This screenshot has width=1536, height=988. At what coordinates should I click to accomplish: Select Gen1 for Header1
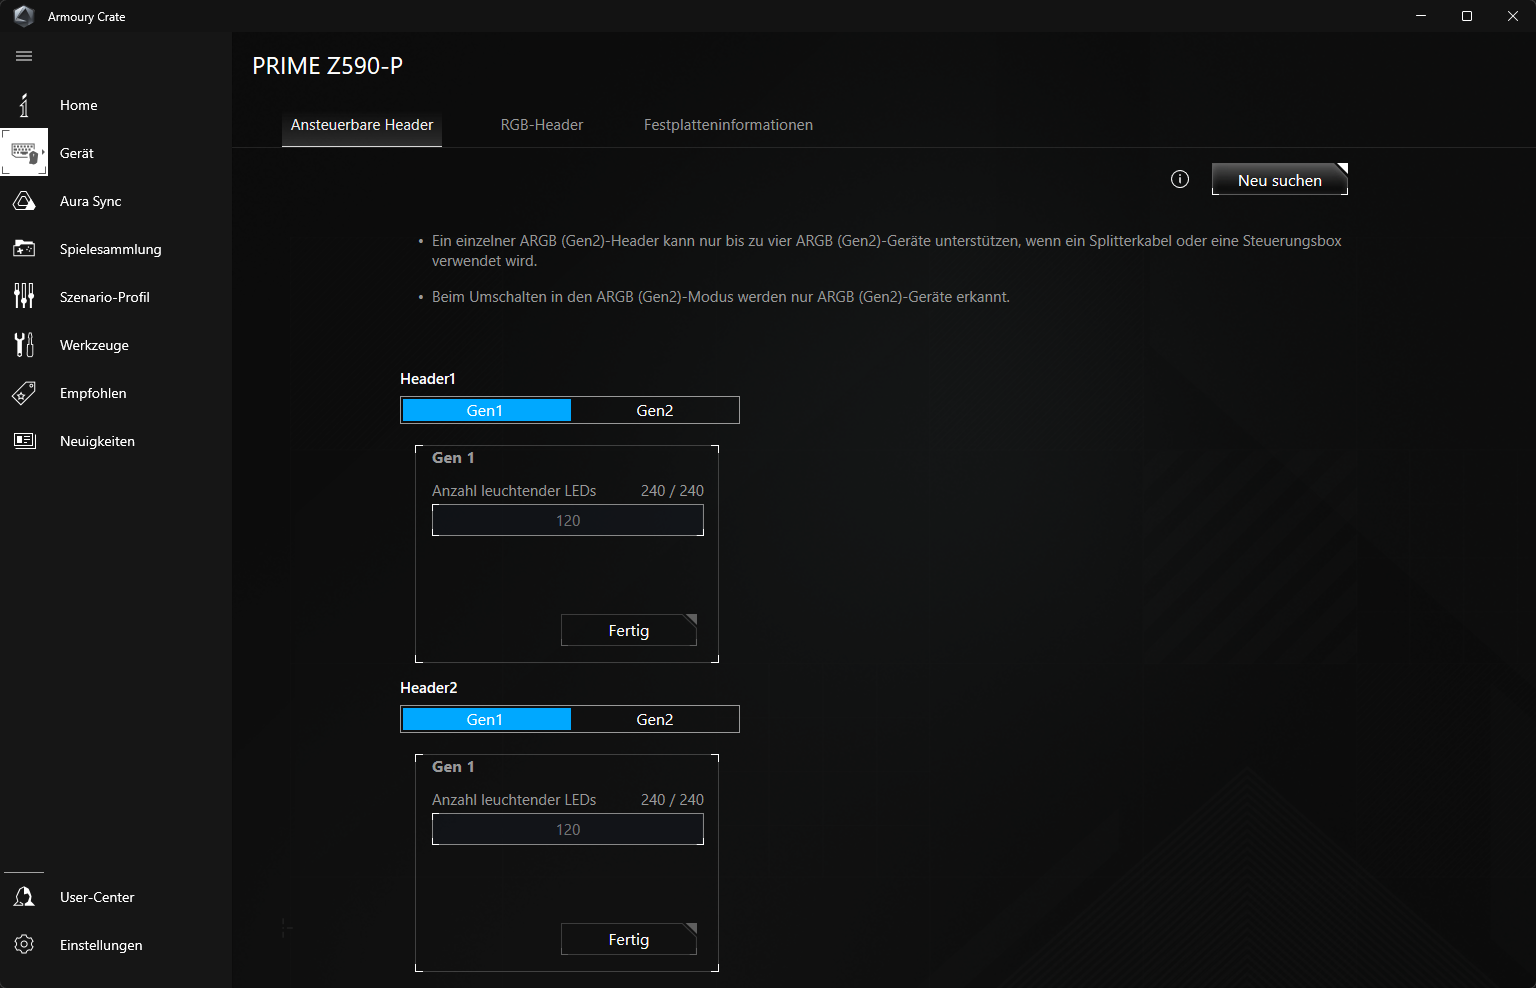pos(486,410)
